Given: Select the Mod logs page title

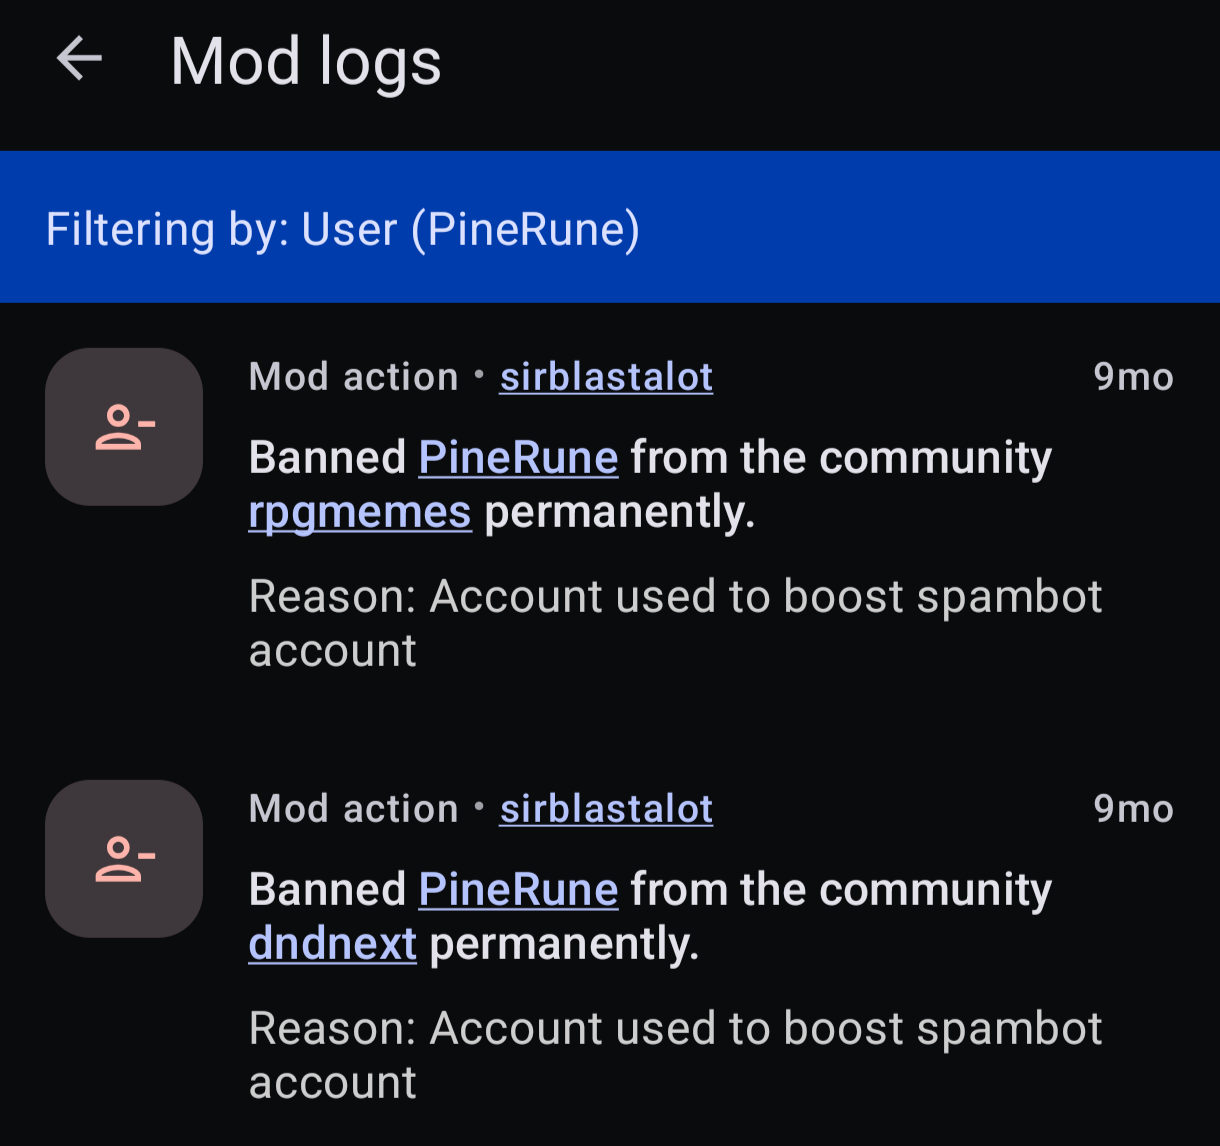Looking at the screenshot, I should click(x=306, y=62).
